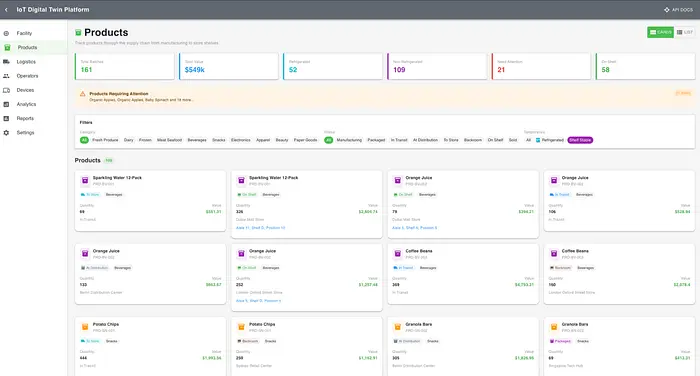Image resolution: width=700 pixels, height=376 pixels.
Task: Filter by At Distribution status
Action: 425,140
